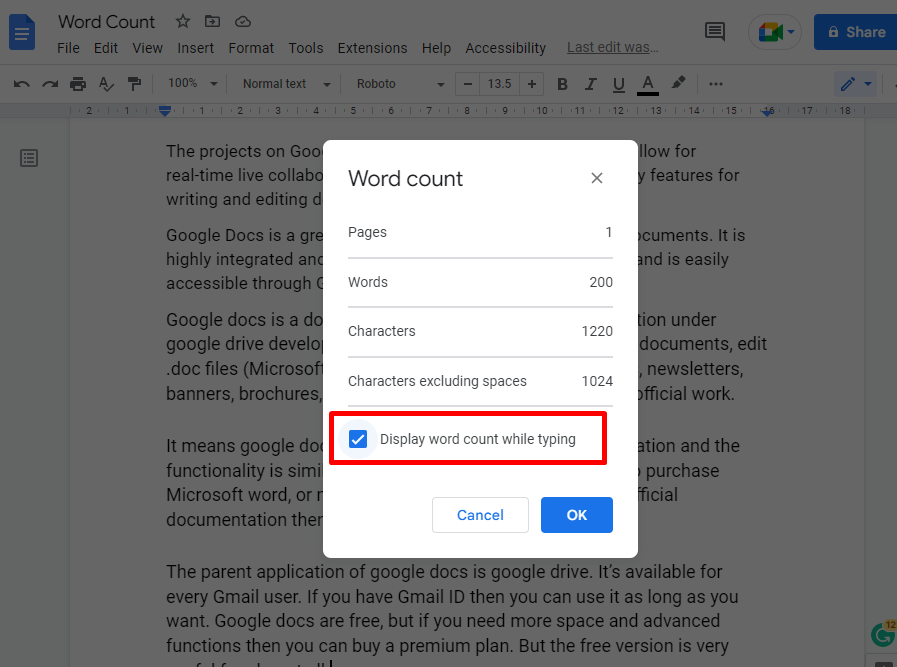
Task: Print the document with printer icon
Action: coord(78,84)
